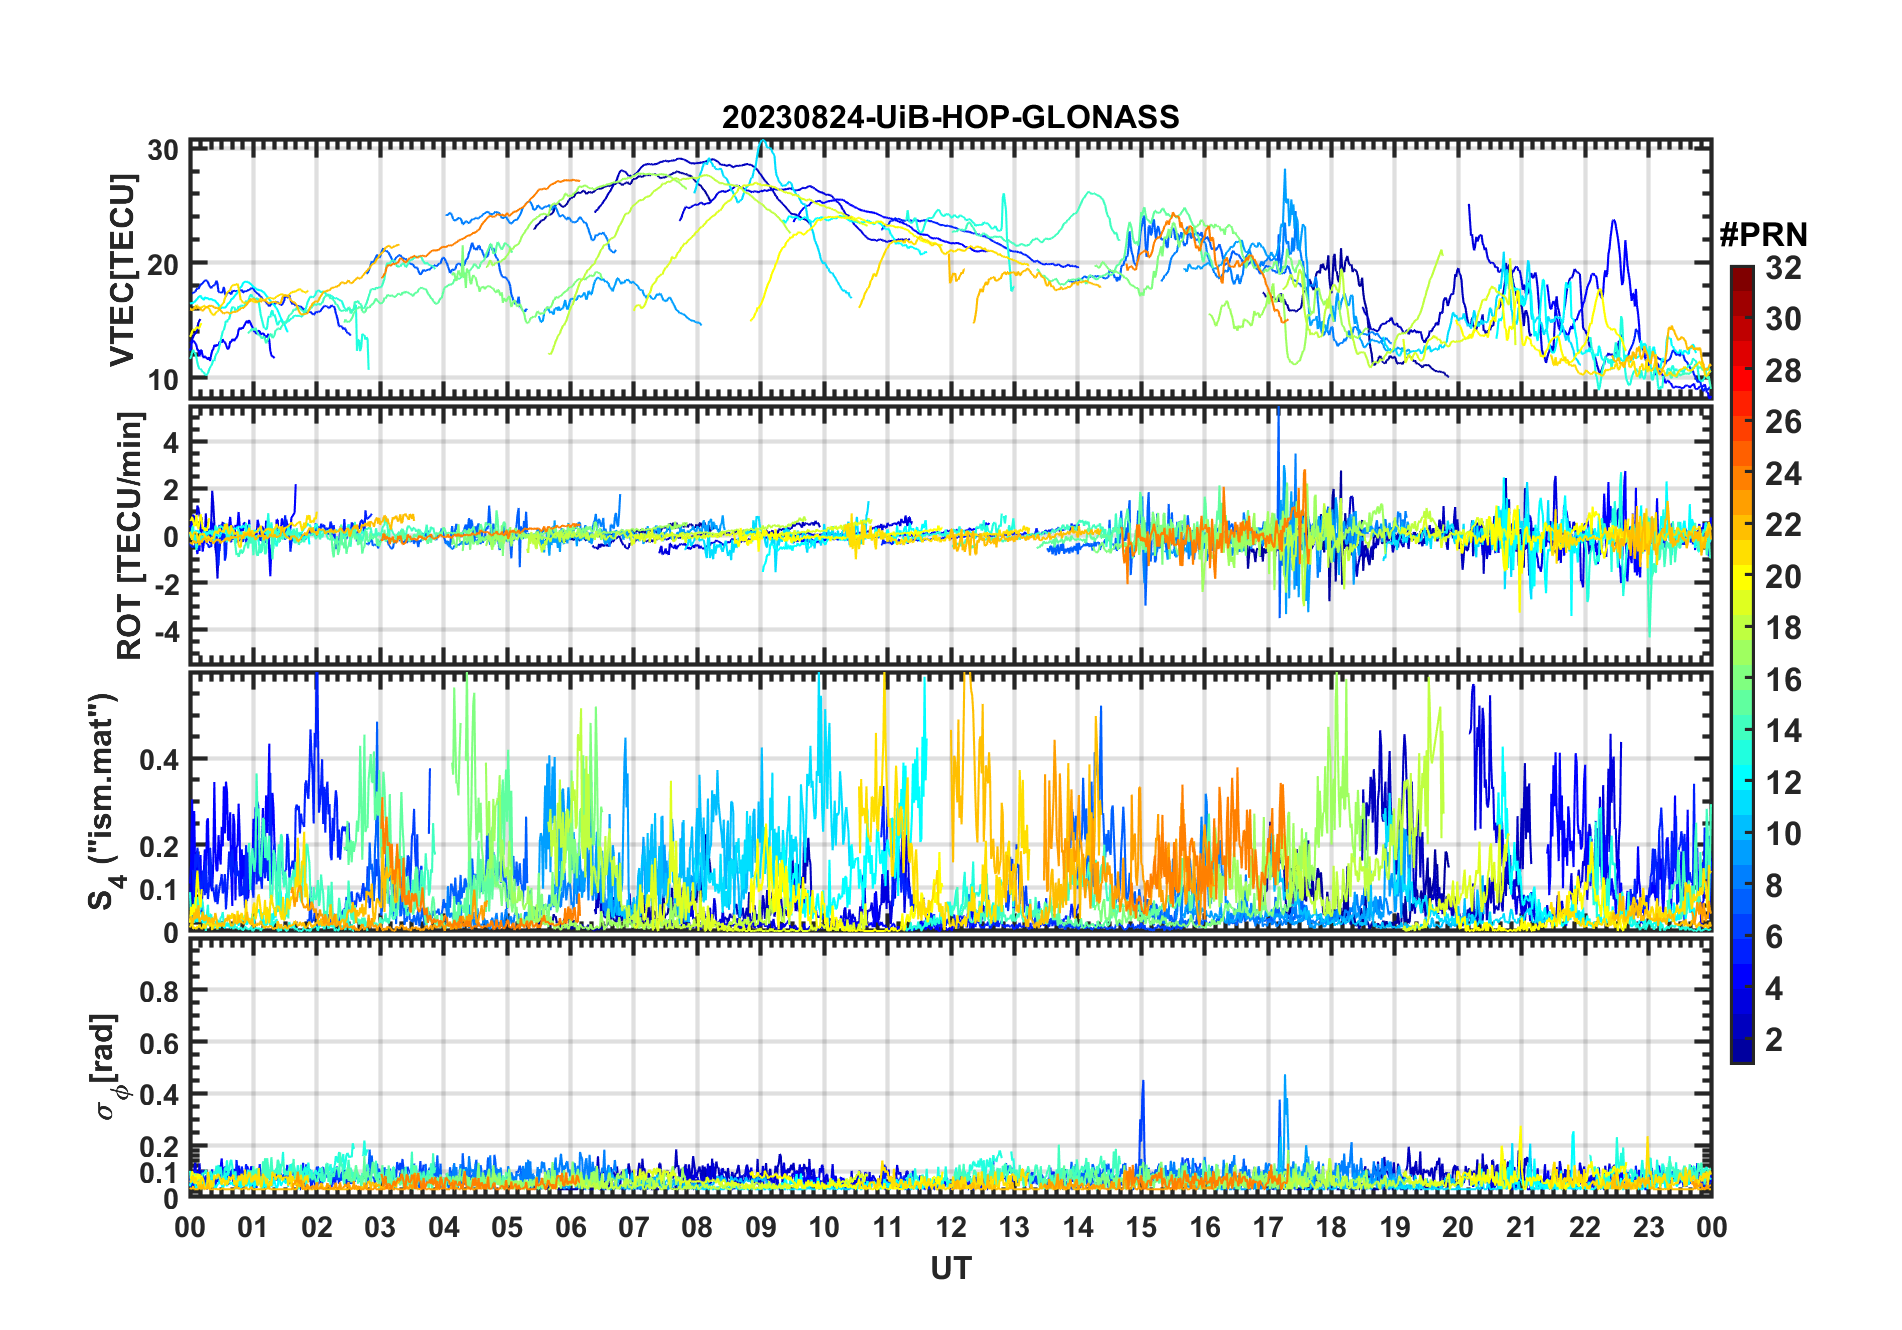Select the colorbar tick label 32
The height and width of the screenshot is (1330, 1902).
click(x=1783, y=268)
